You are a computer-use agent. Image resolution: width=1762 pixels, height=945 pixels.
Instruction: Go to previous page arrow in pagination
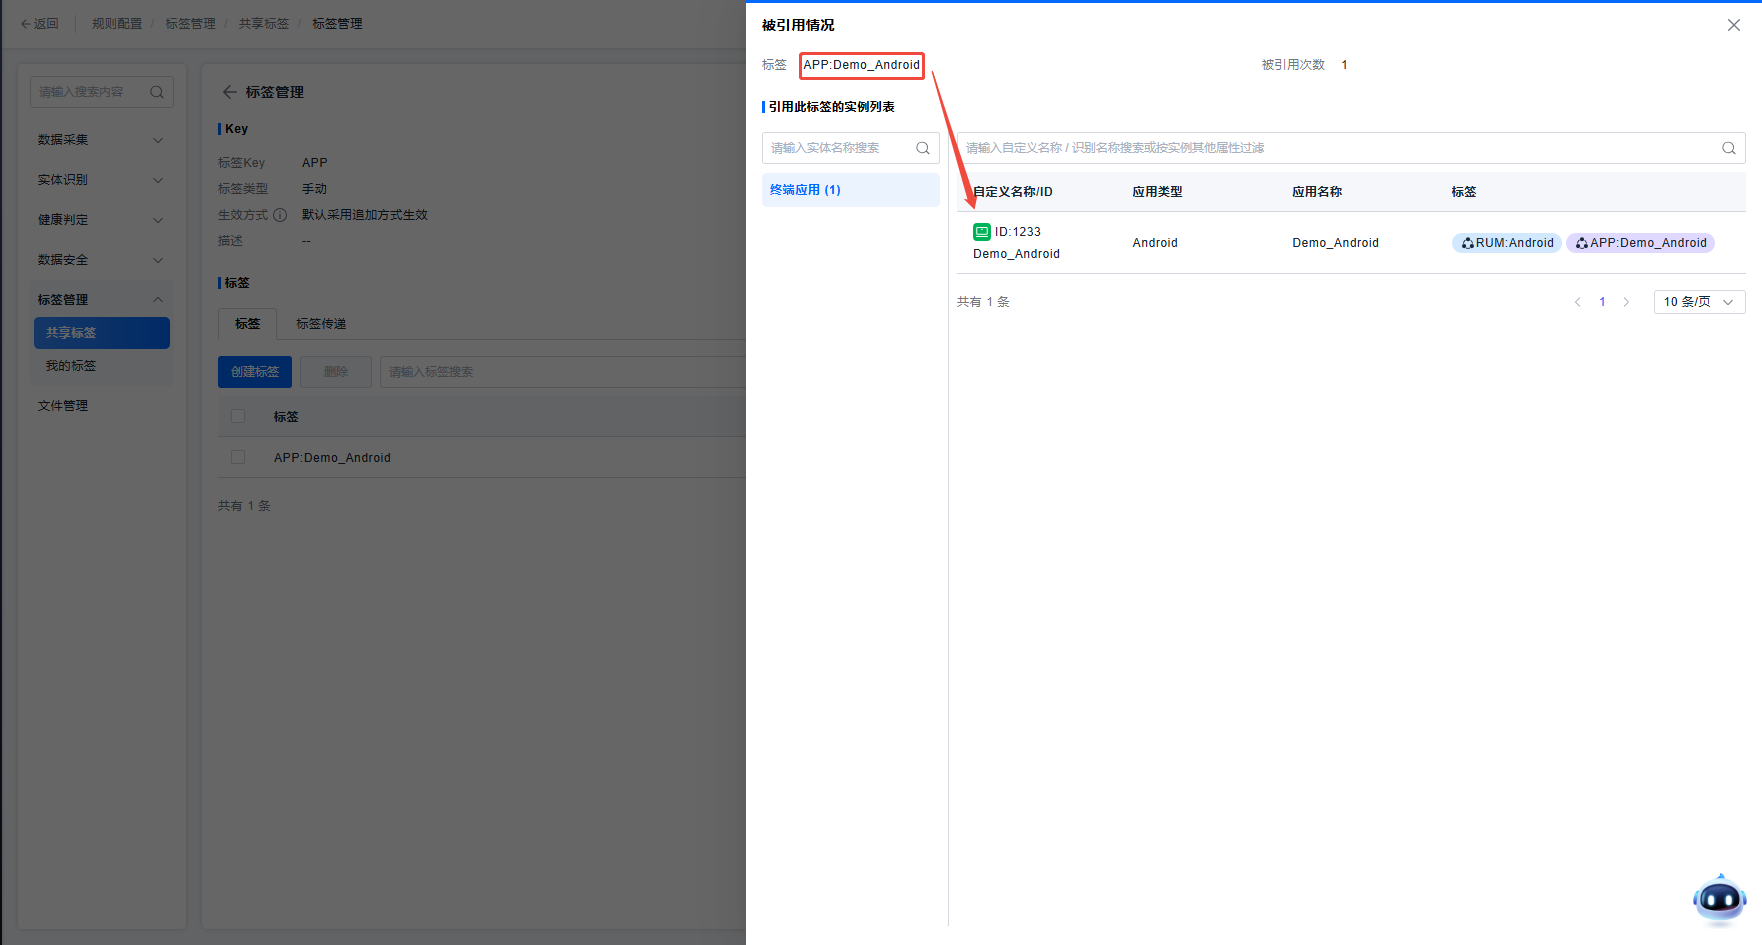1577,302
